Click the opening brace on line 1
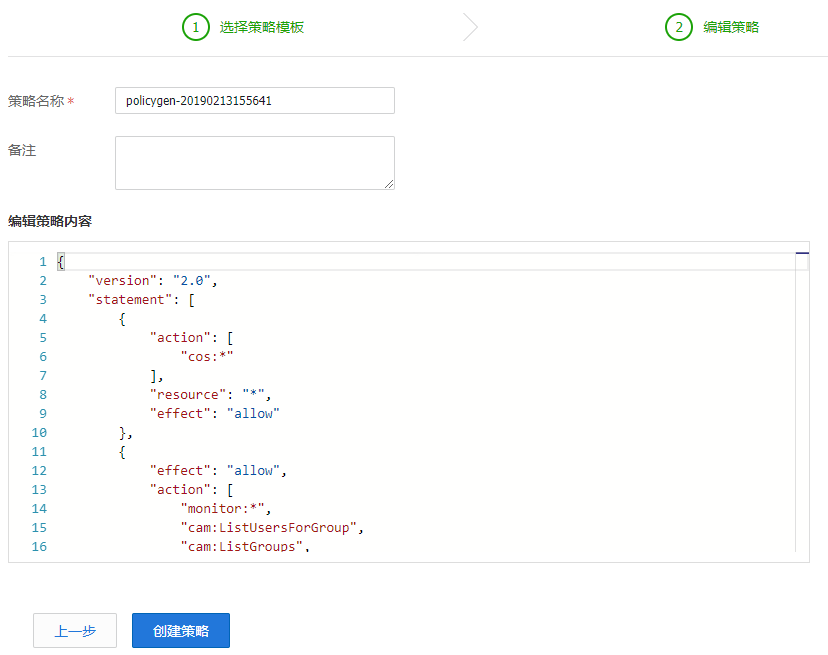 tap(61, 262)
